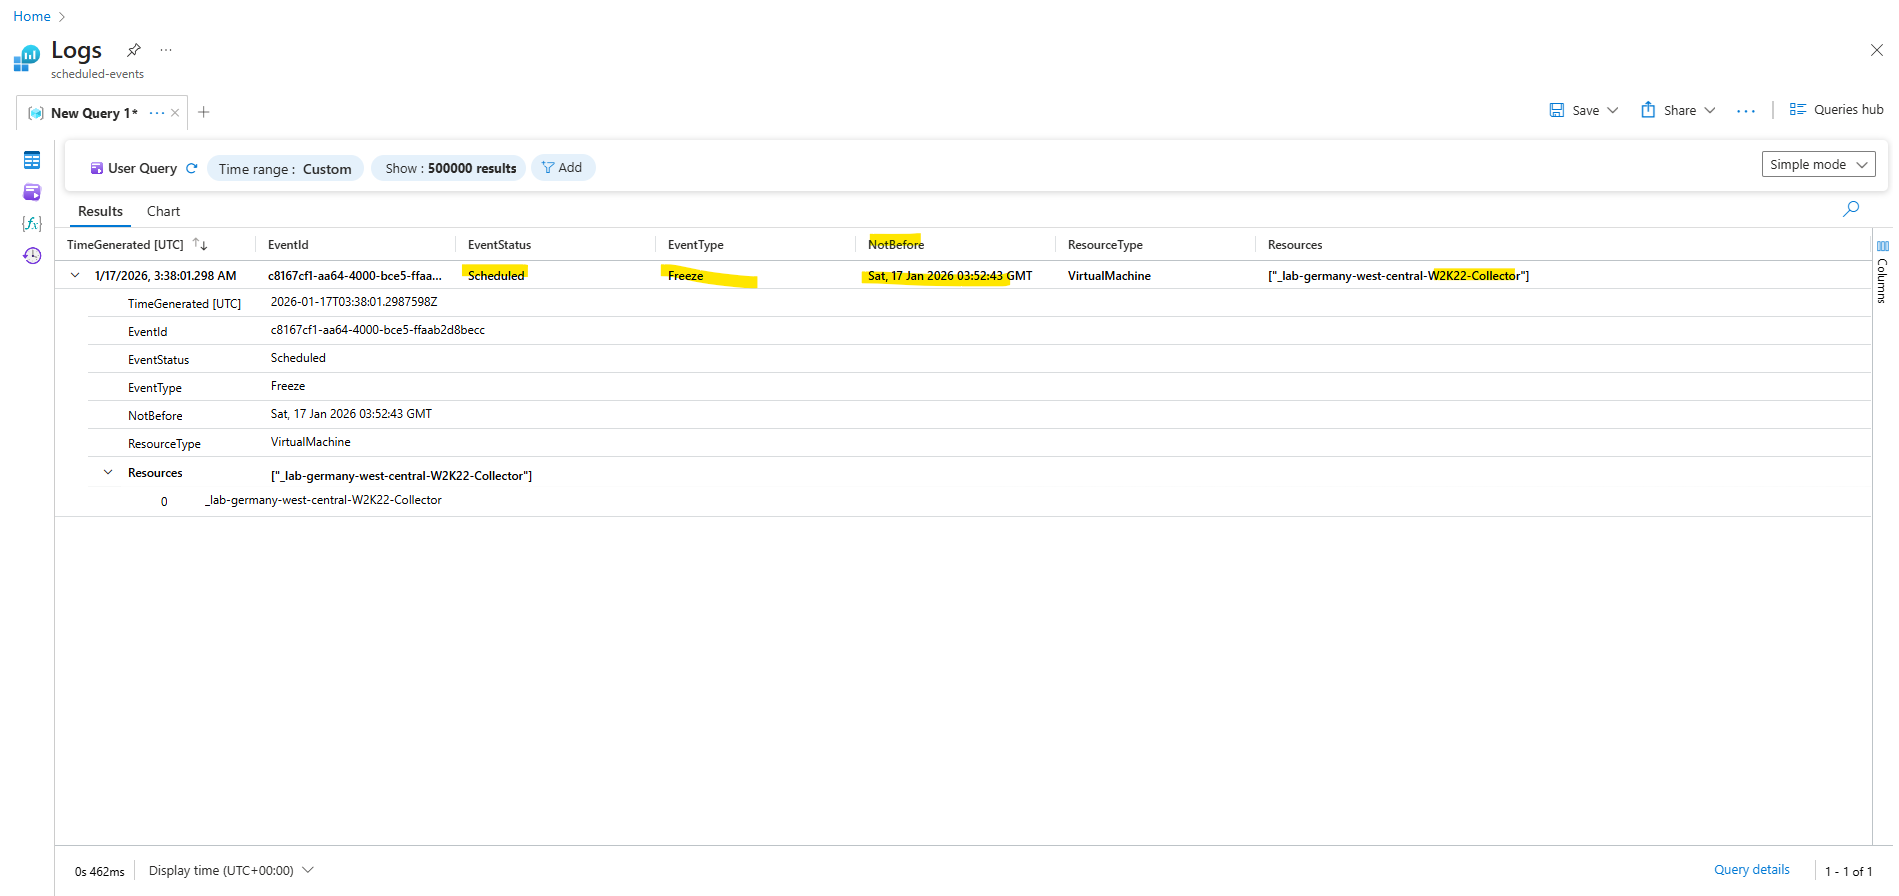Select the Results tab

pyautogui.click(x=100, y=211)
